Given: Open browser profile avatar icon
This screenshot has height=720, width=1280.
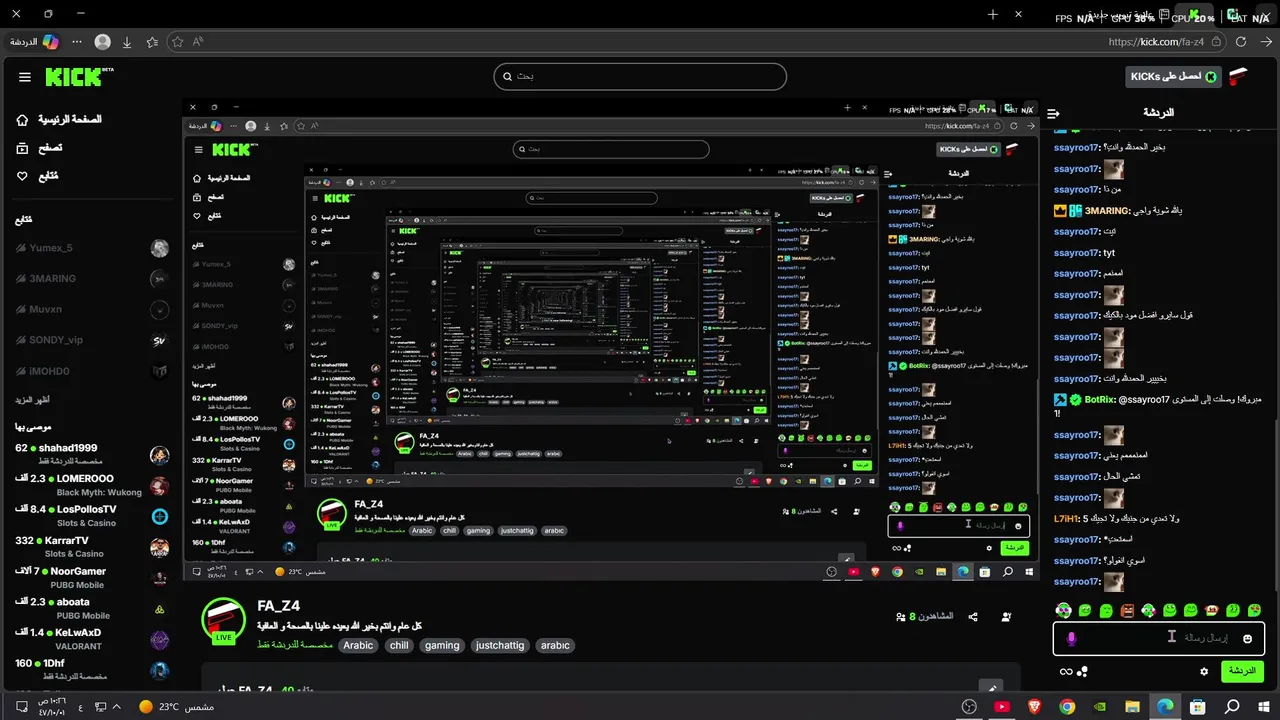Looking at the screenshot, I should click(x=102, y=42).
